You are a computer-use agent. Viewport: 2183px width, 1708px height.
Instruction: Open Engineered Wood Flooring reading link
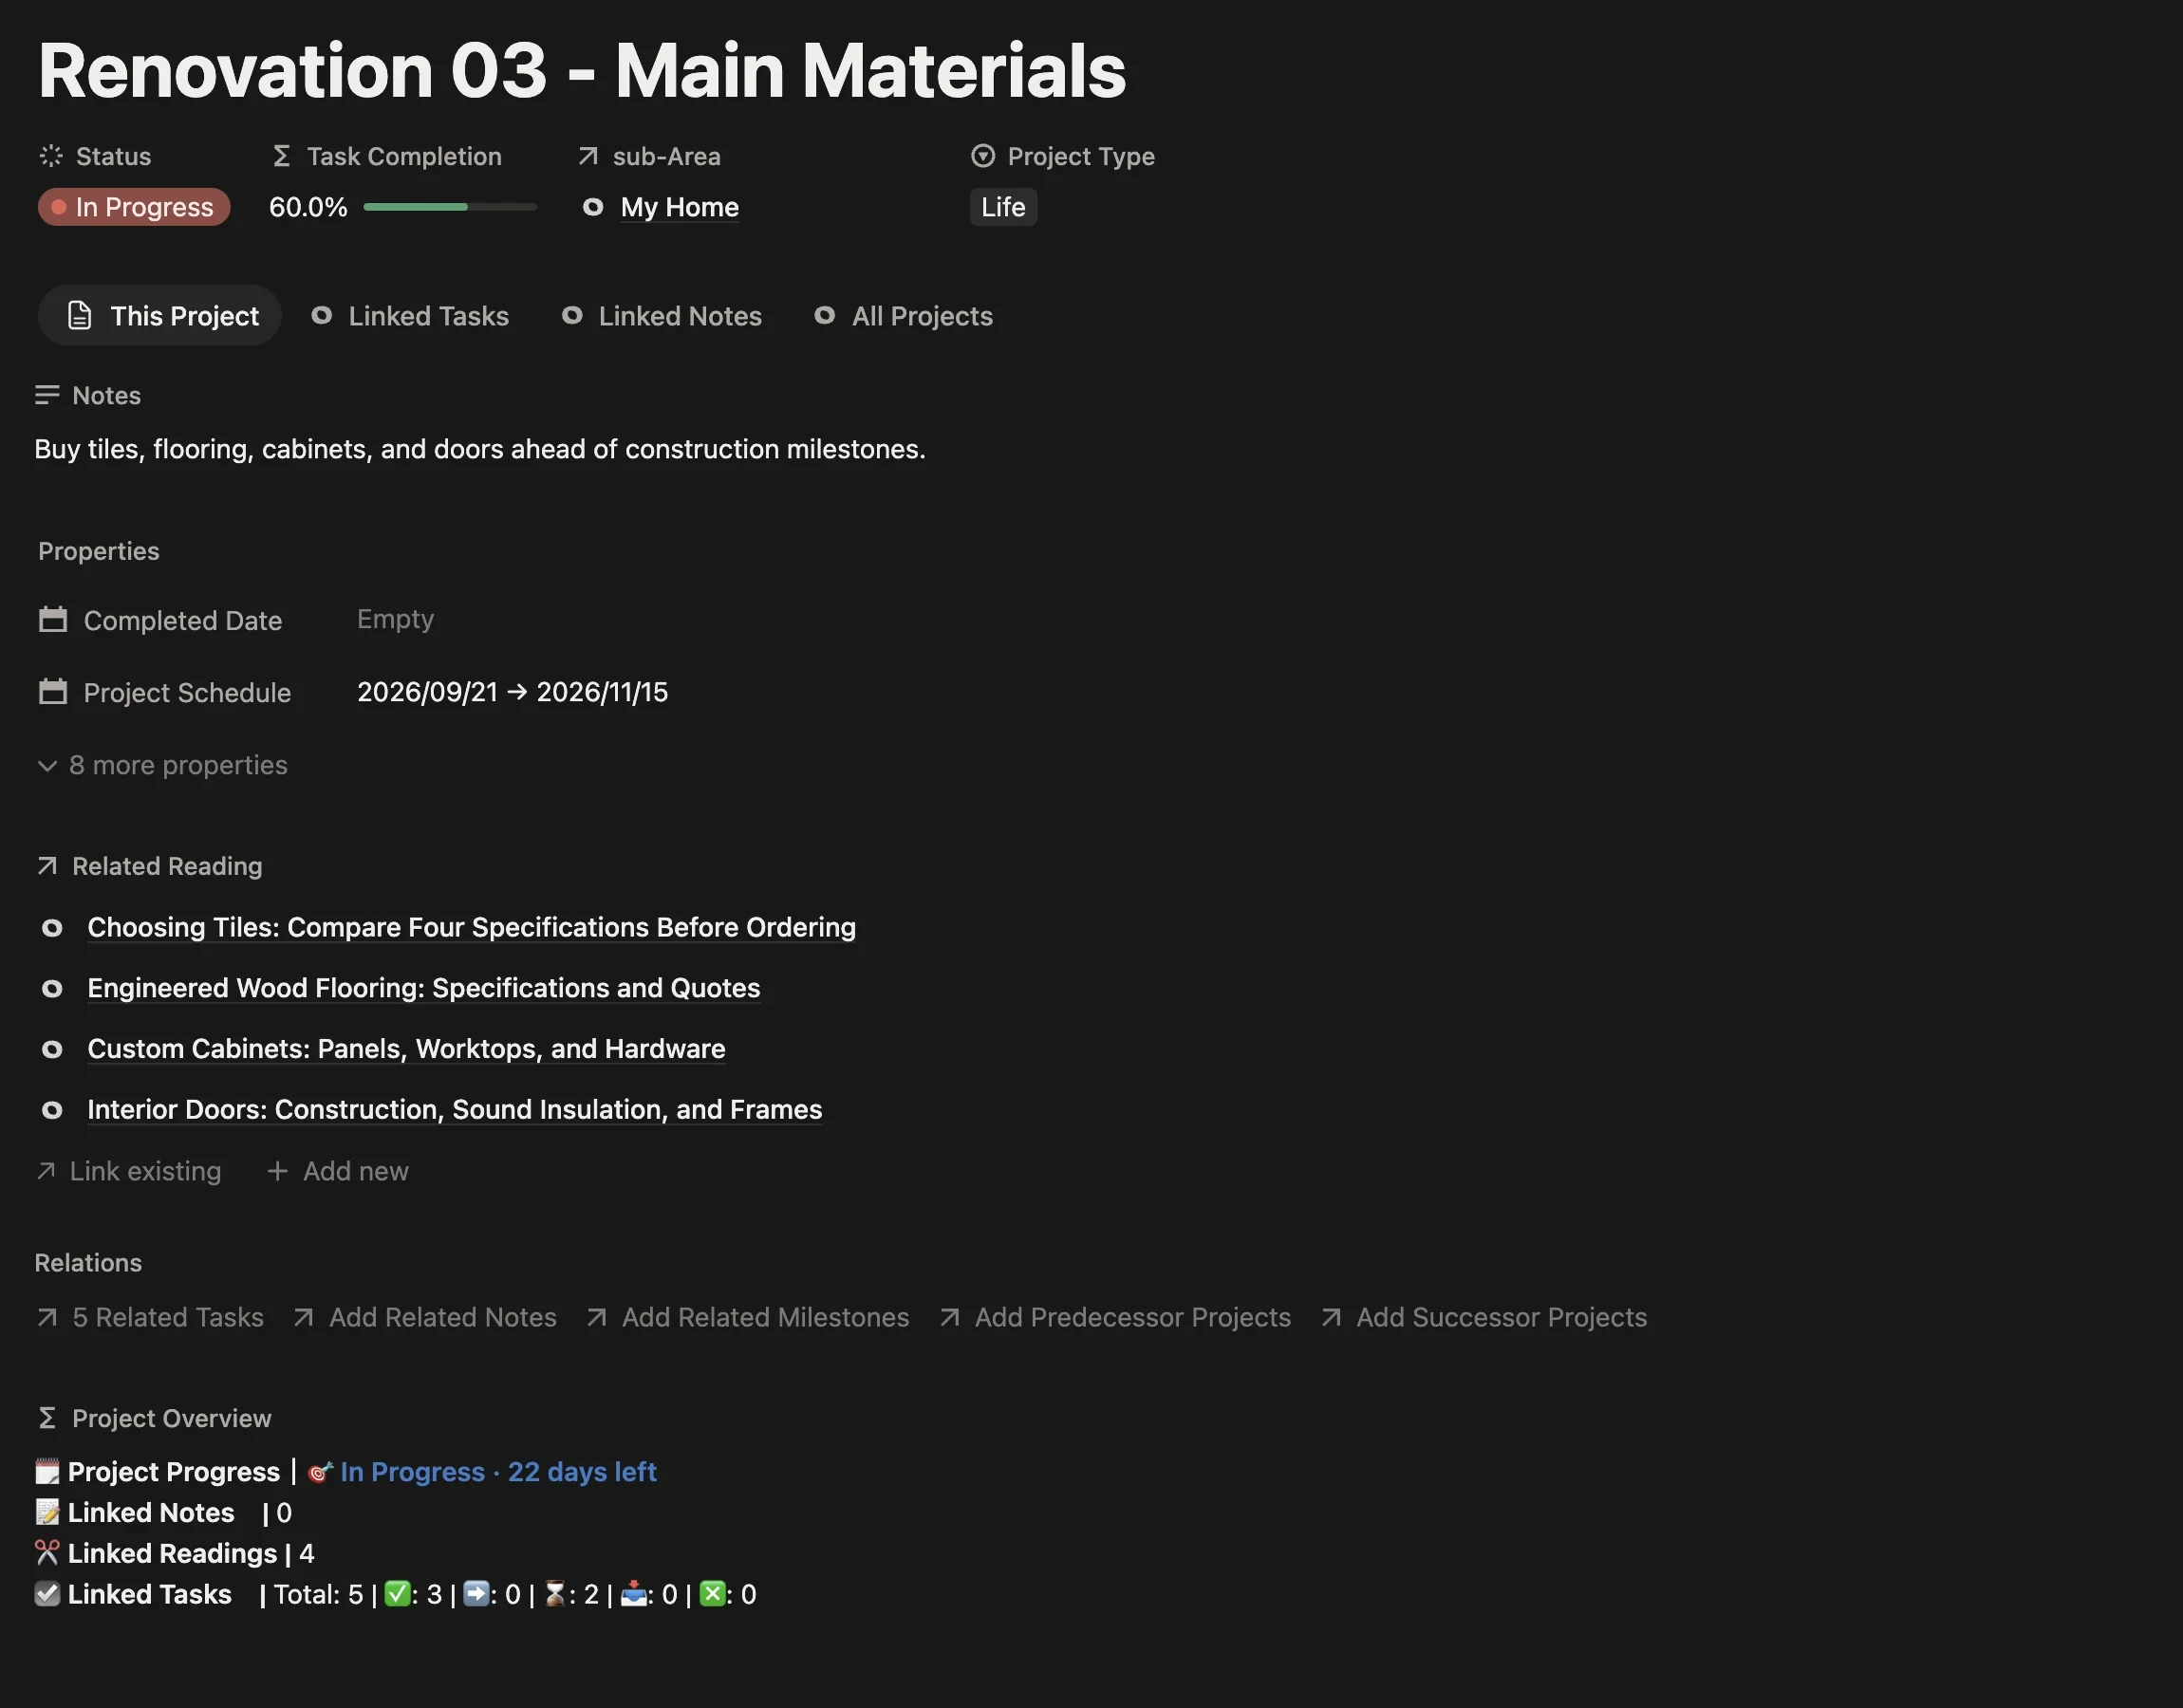pyautogui.click(x=423, y=988)
